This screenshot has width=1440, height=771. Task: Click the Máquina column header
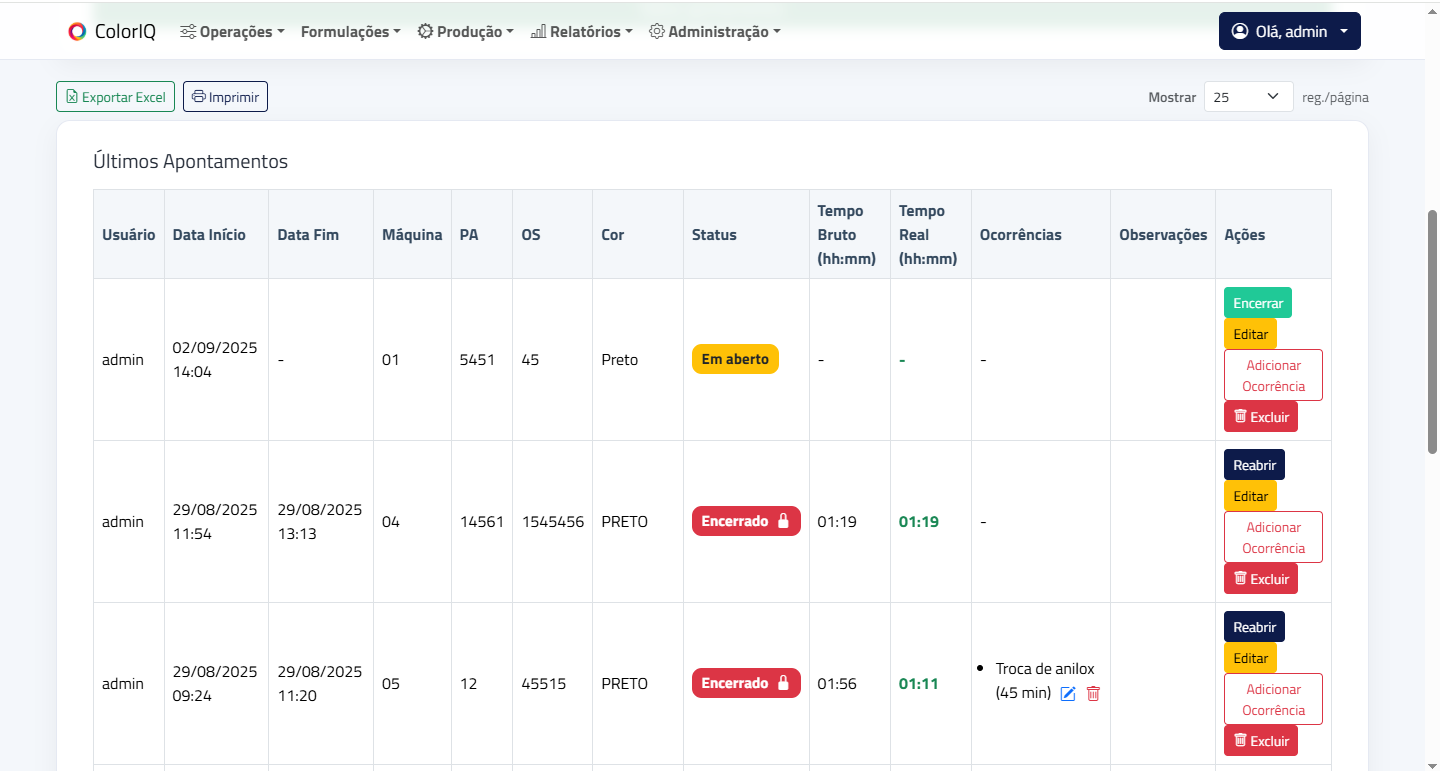pyautogui.click(x=412, y=235)
